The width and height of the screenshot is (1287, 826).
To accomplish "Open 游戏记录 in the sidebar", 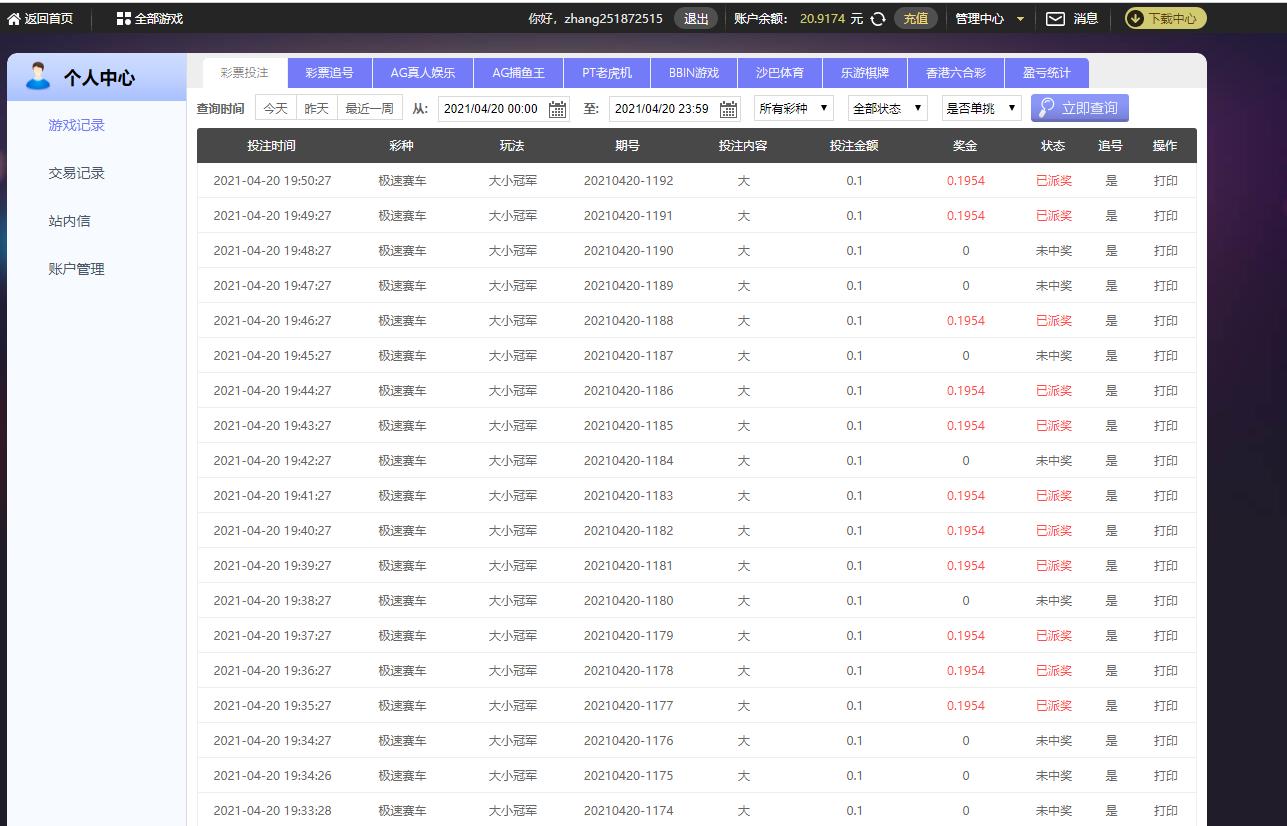I will (x=77, y=125).
